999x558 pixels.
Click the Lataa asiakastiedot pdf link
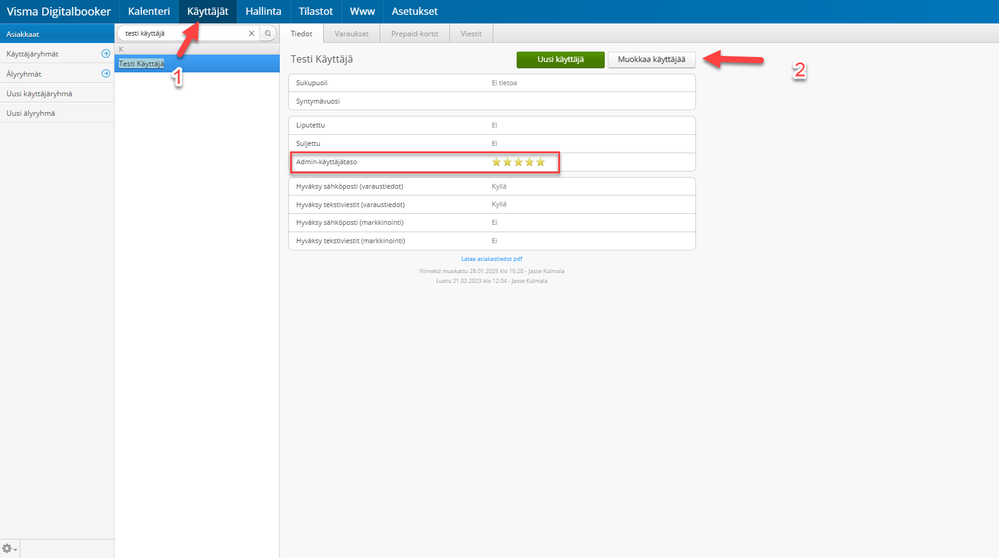click(x=492, y=259)
